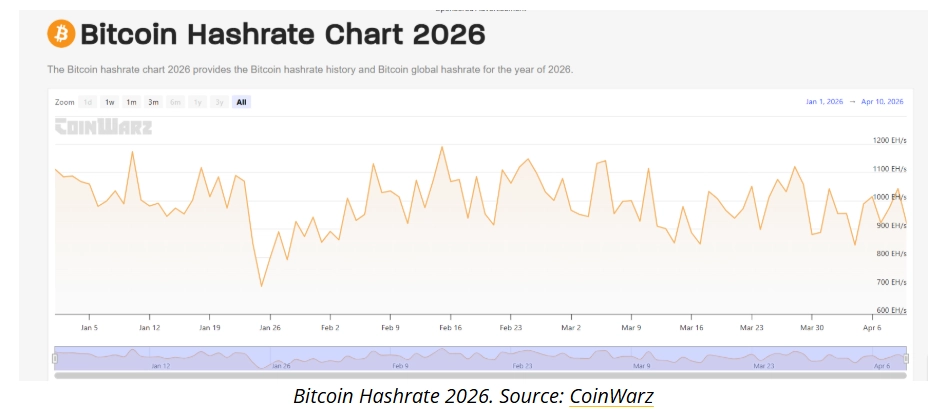
Task: Open the Apr 10, 2026 end date field
Action: pyautogui.click(x=881, y=102)
